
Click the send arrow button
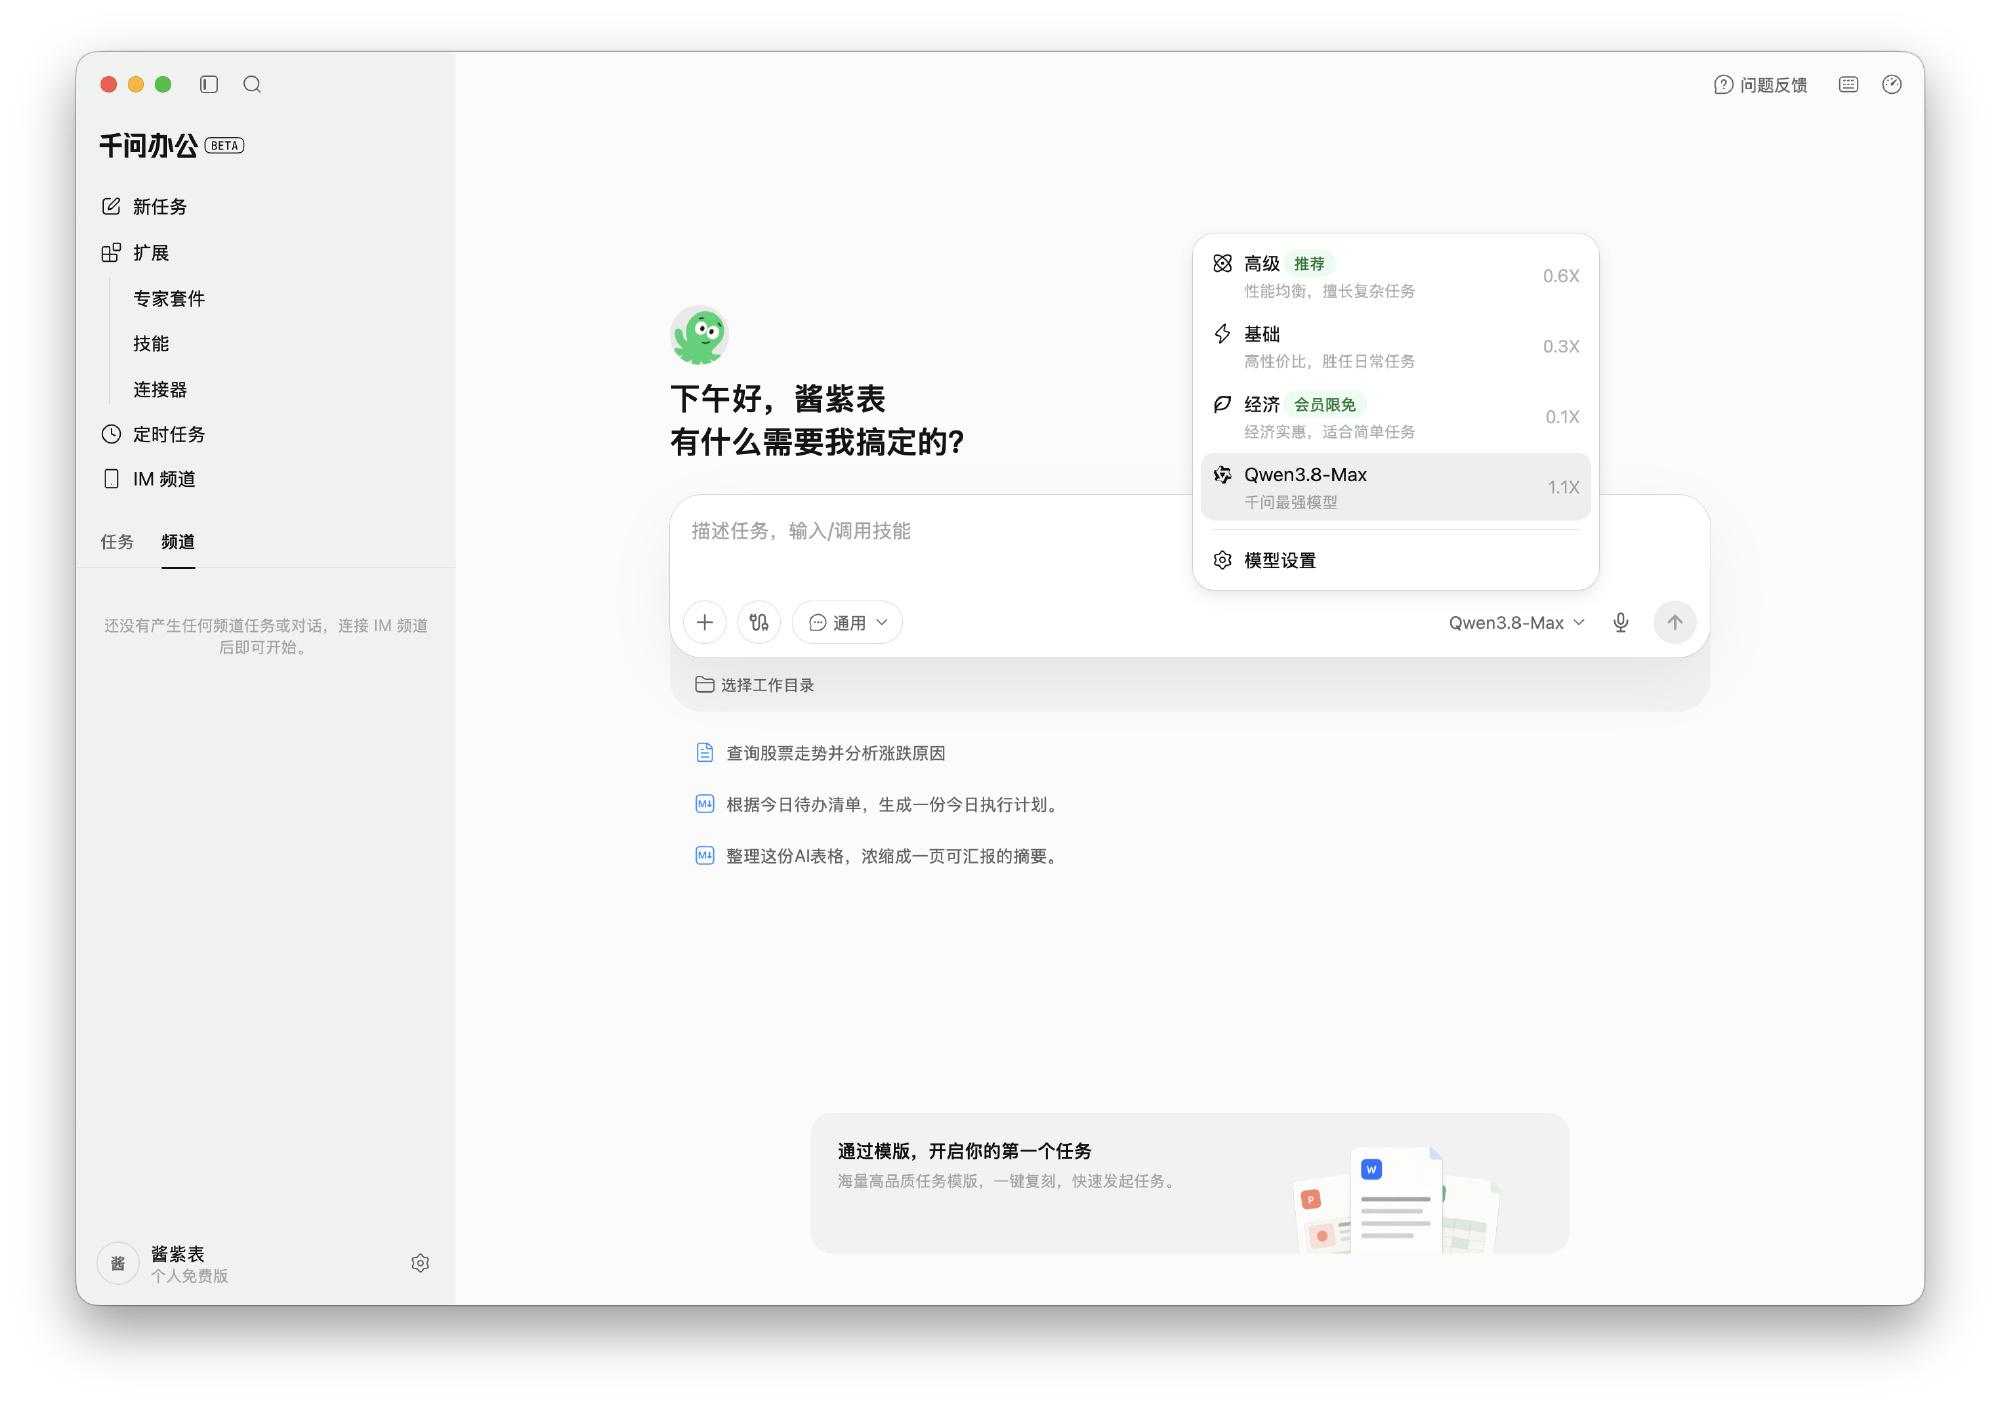1675,622
